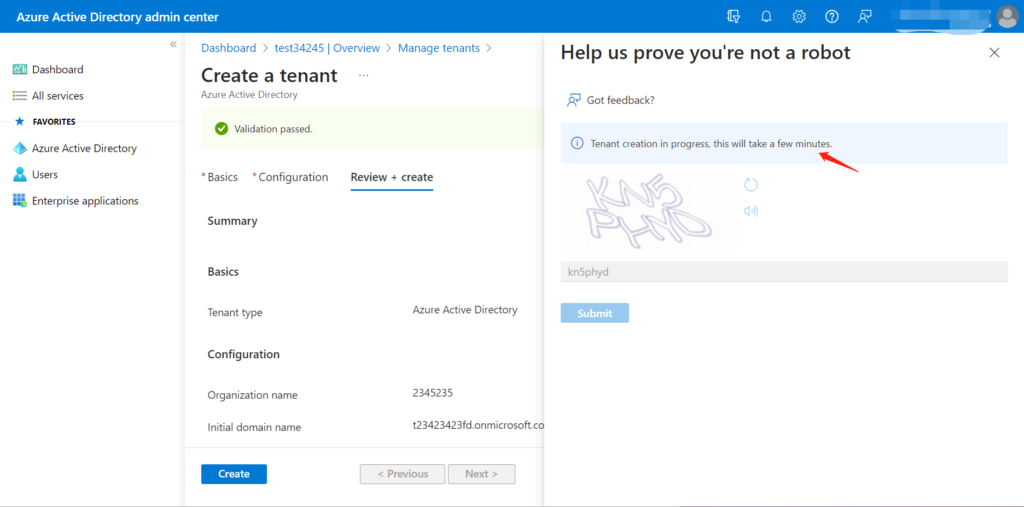Play the audio captcha
The image size is (1024, 507).
[751, 211]
